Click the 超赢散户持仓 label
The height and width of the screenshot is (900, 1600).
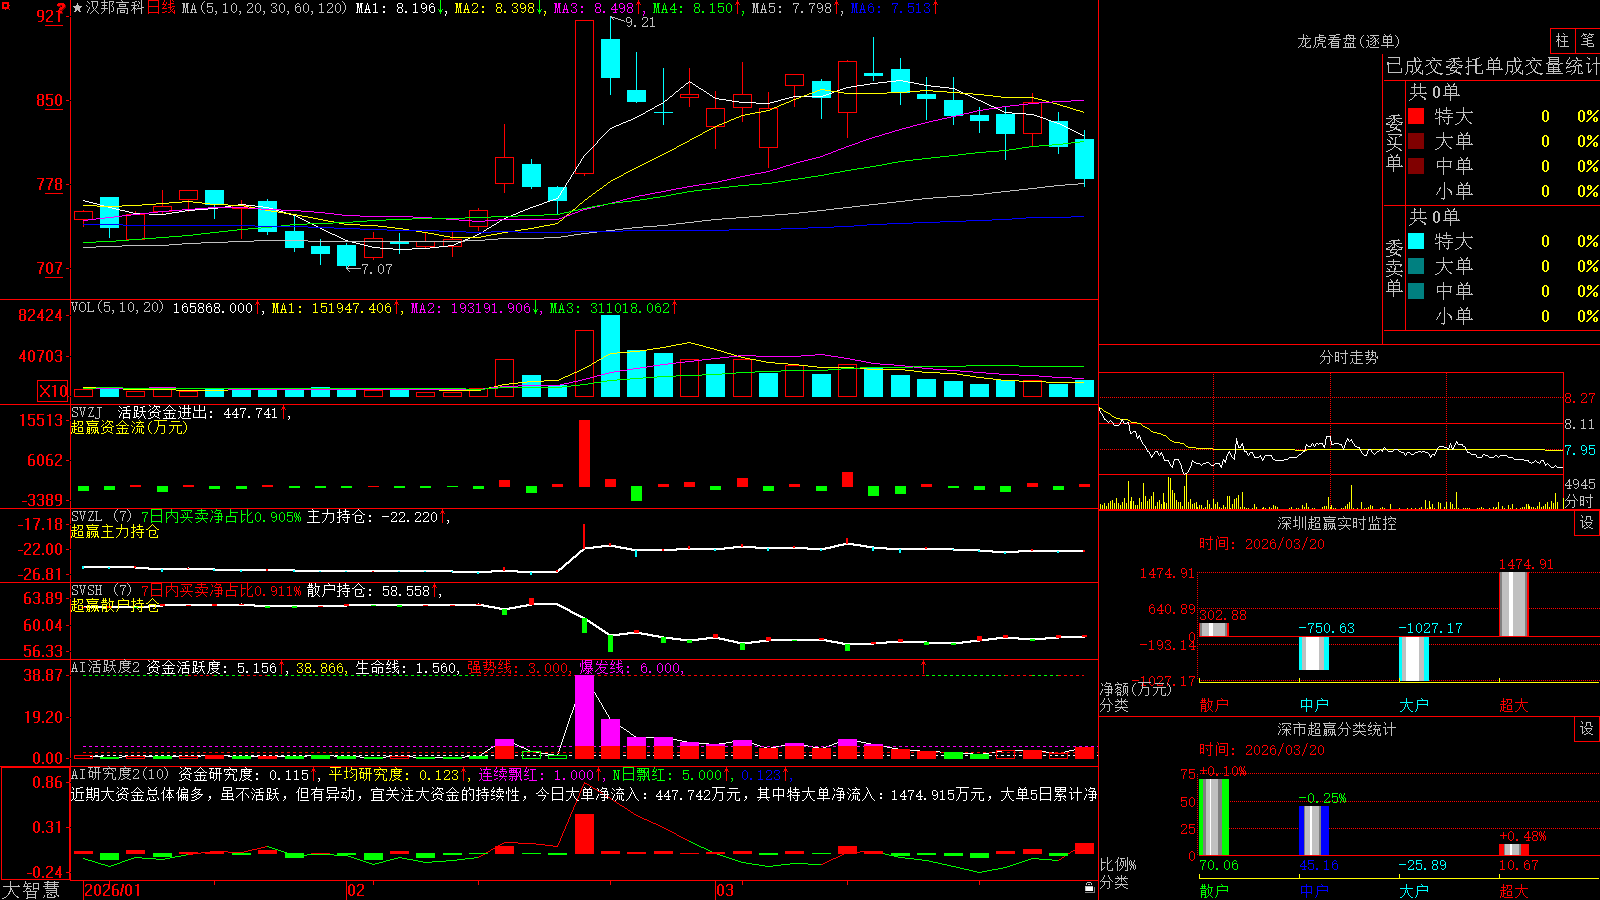point(115,605)
